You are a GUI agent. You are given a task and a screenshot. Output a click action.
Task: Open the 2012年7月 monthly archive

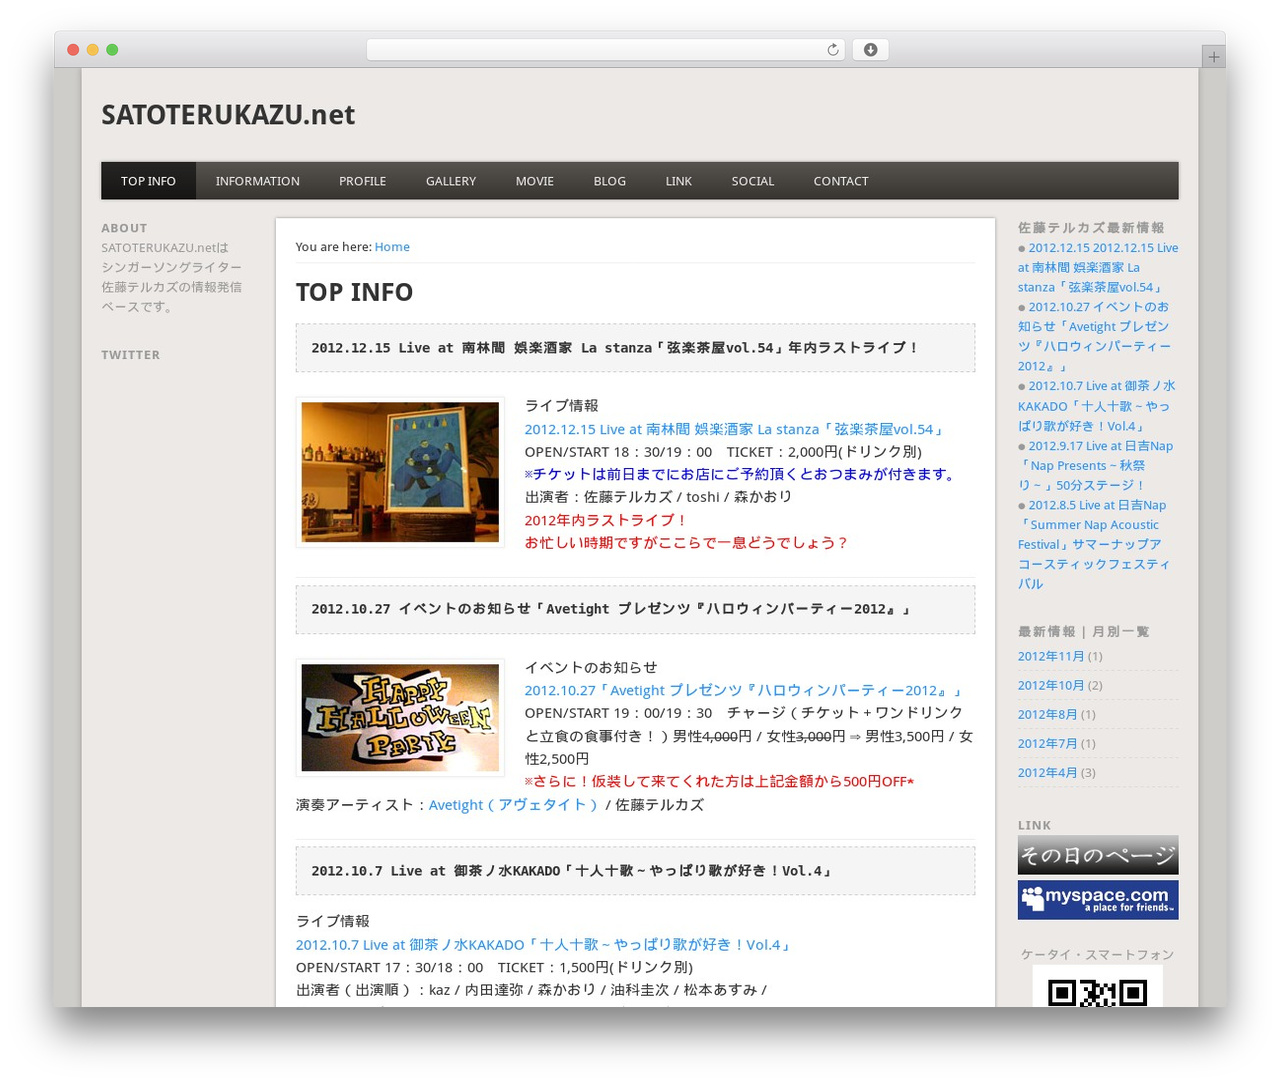[x=1047, y=743]
